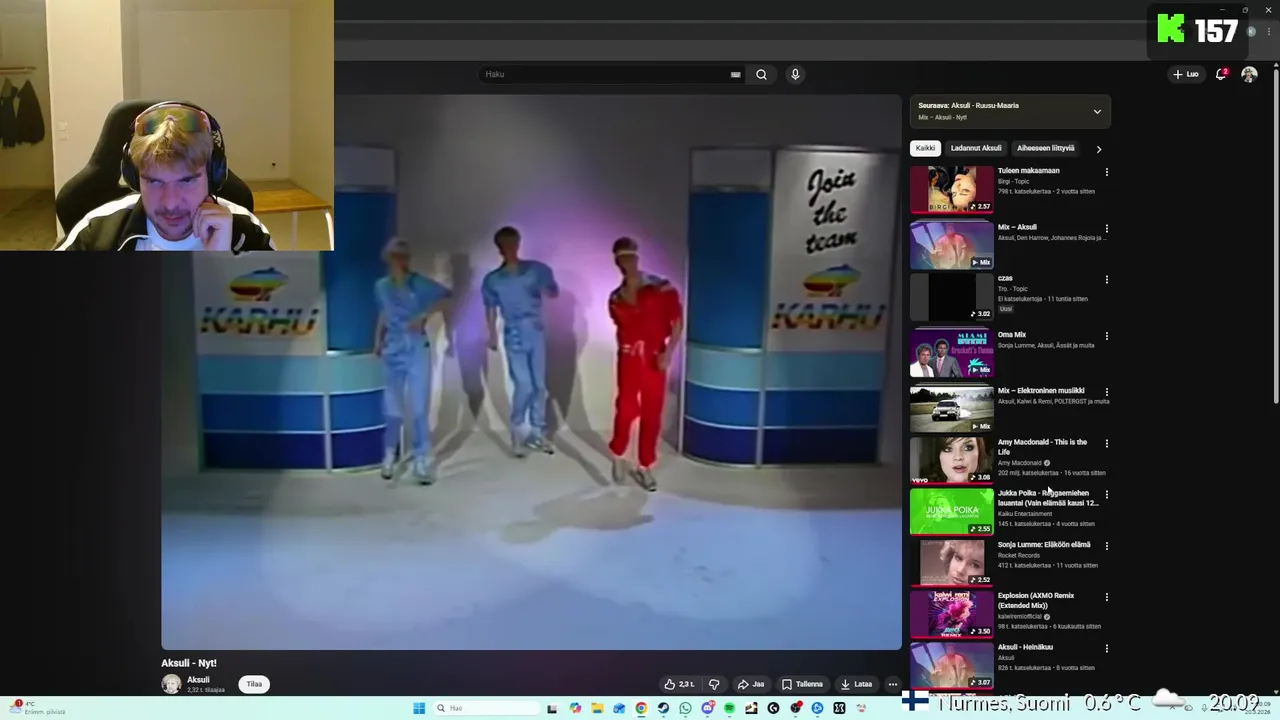Open options menu for Aksuli - Heinäkuu

click(1106, 648)
